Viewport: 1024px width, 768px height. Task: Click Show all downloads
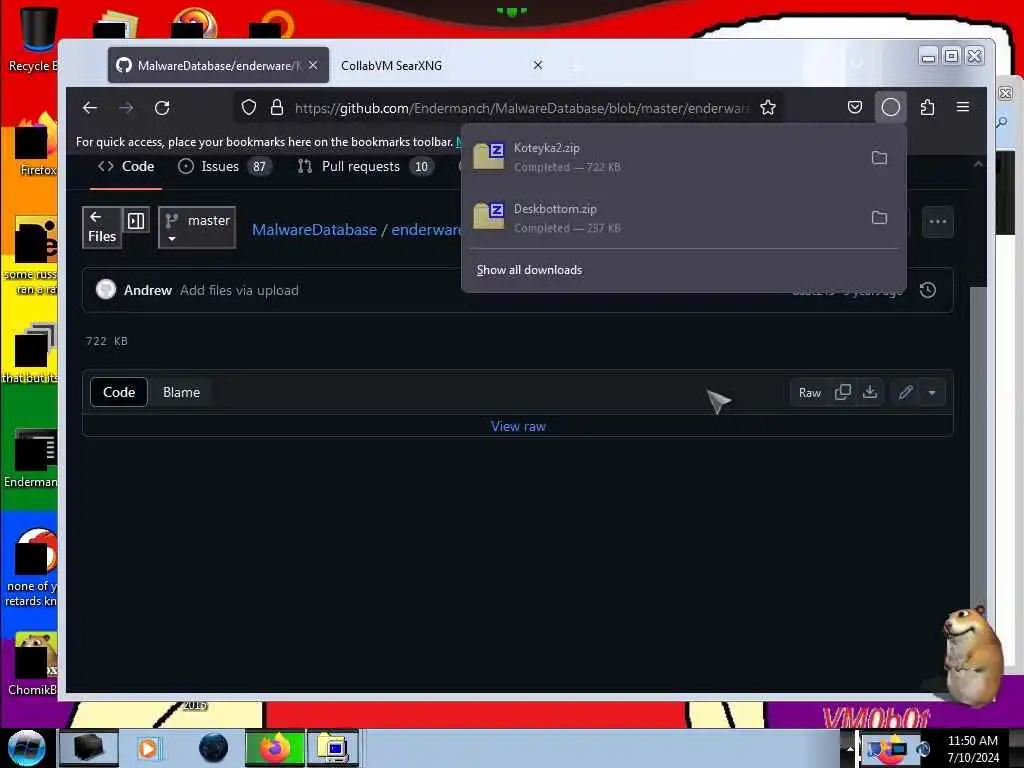tap(529, 270)
